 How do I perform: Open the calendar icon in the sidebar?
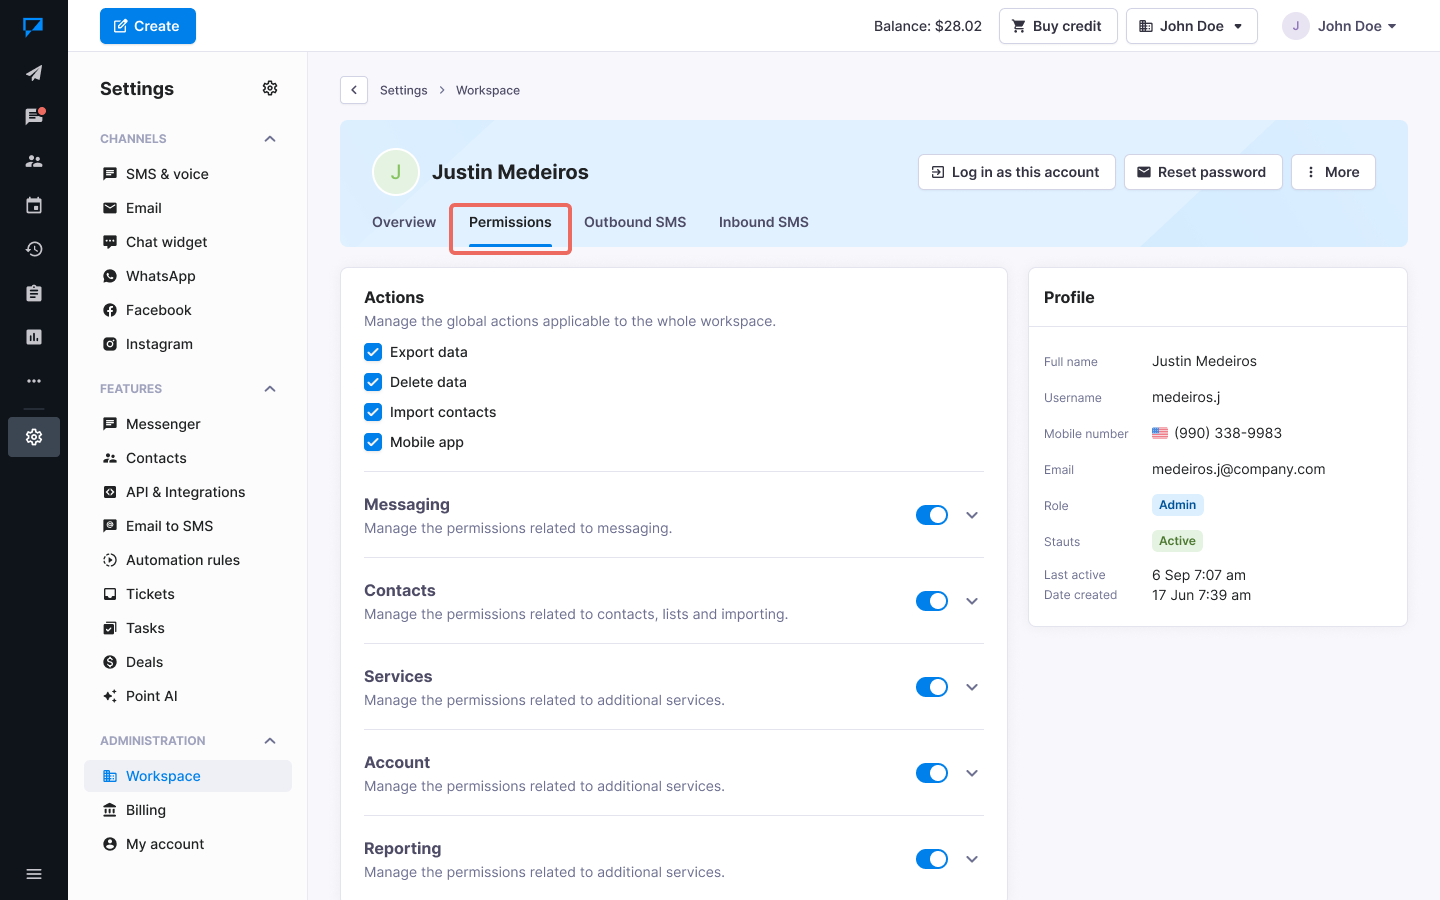pyautogui.click(x=34, y=204)
